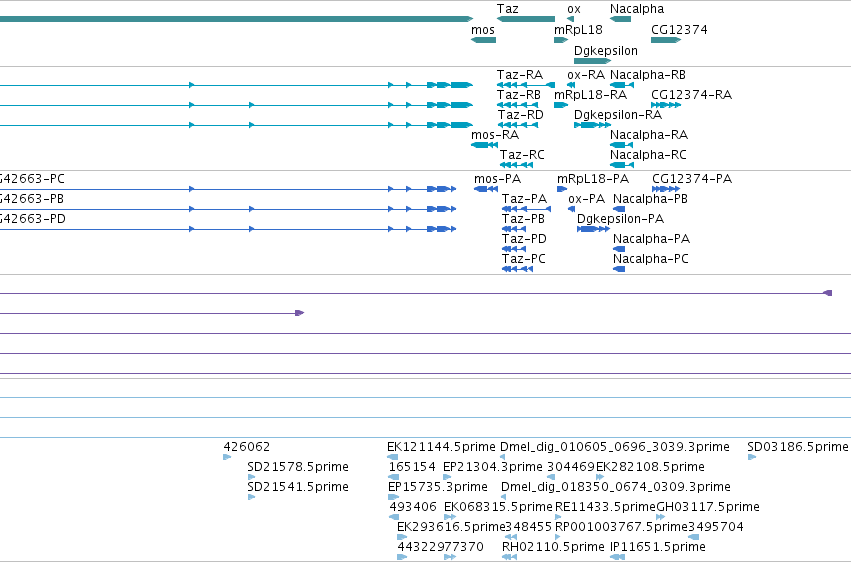This screenshot has width=851, height=562.
Task: Select the Dgkepsilon gene label
Action: 606,50
